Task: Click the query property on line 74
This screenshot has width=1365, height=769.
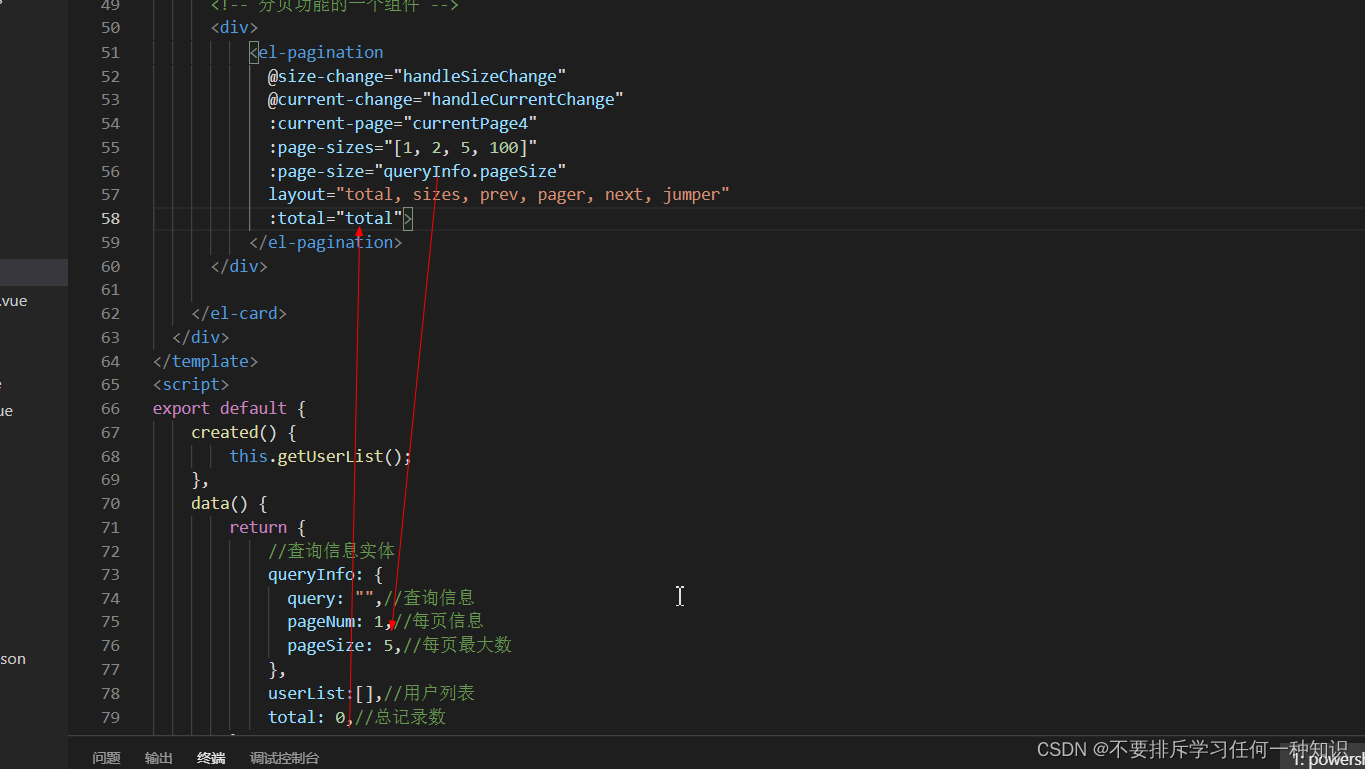Action: pyautogui.click(x=311, y=598)
